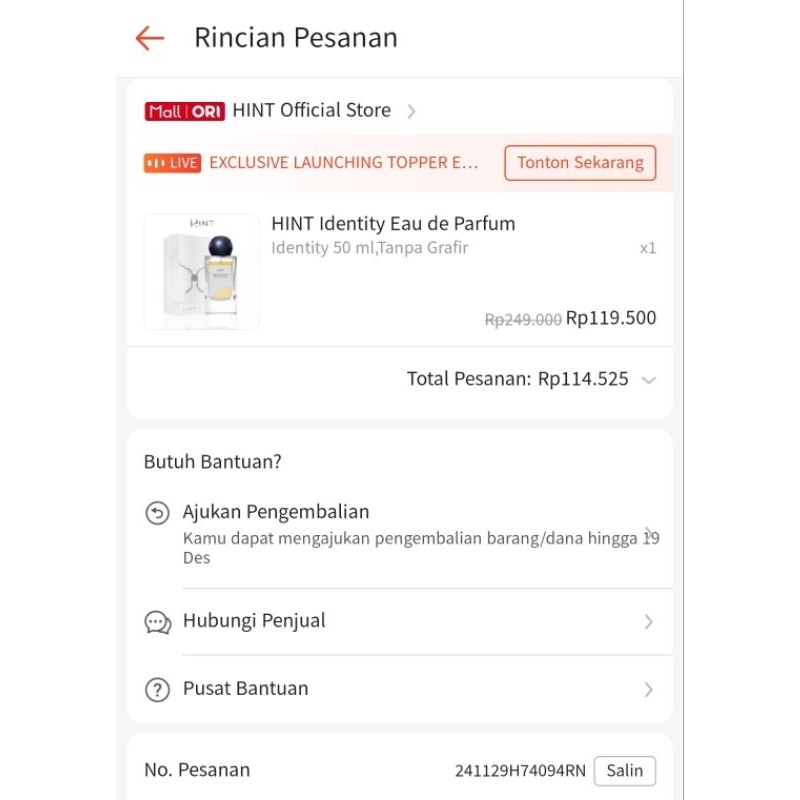Open Pusat Bantuan chevron arrow
Screen dimensions: 800x800
click(649, 689)
